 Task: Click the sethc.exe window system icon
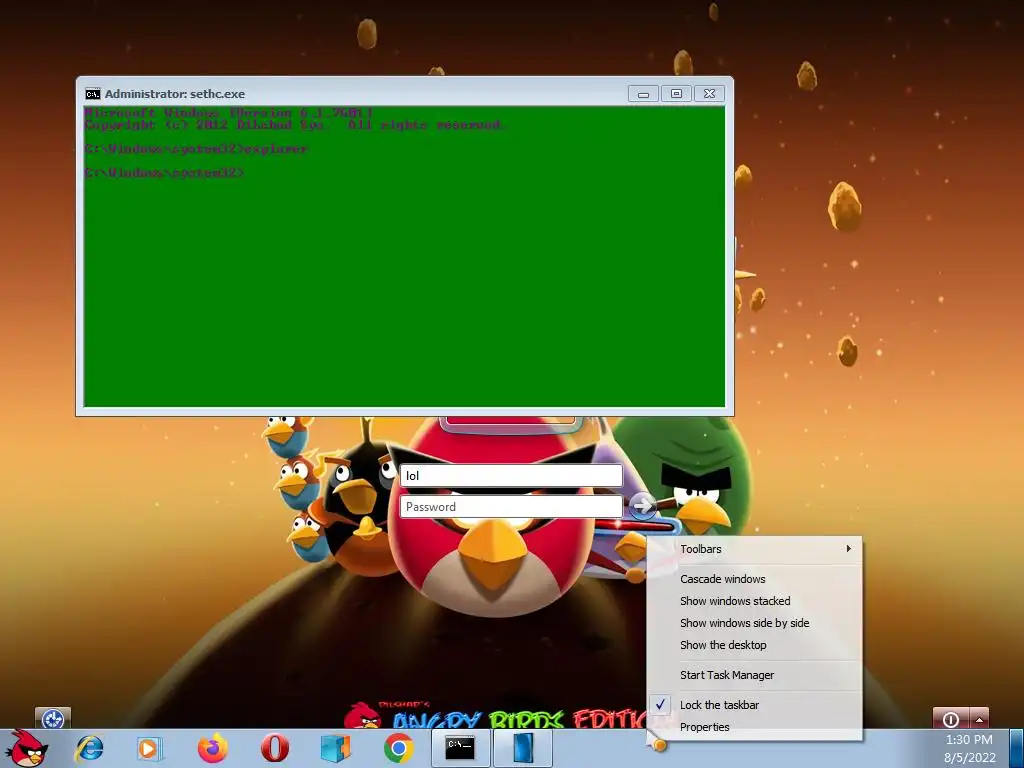[x=93, y=94]
